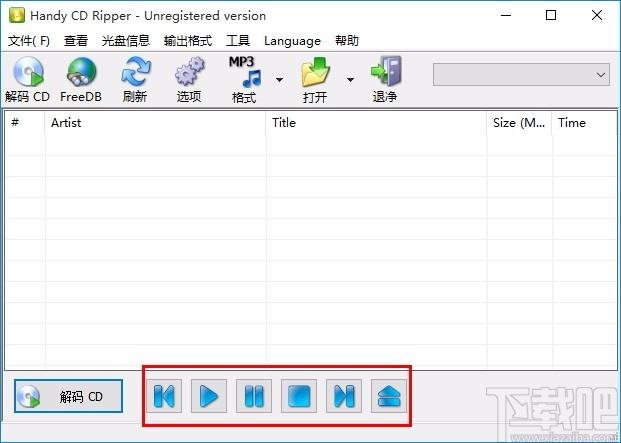This screenshot has width=621, height=443.
Task: Open the 输出格式 menu
Action: 188,40
